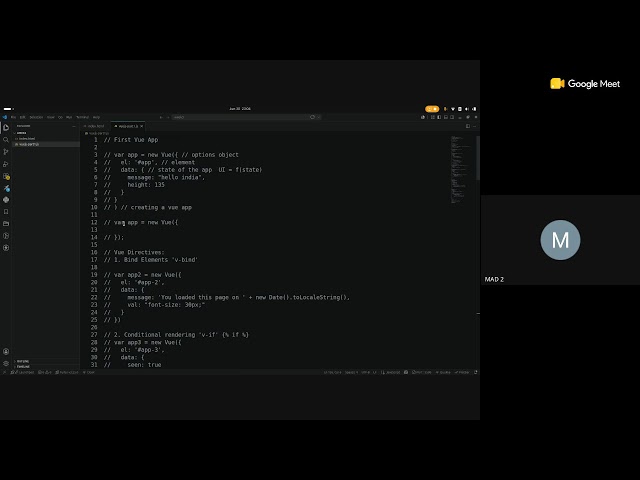The image size is (640, 480).
Task: Select the highlighted JS file in Explorer
Action: click(46, 144)
